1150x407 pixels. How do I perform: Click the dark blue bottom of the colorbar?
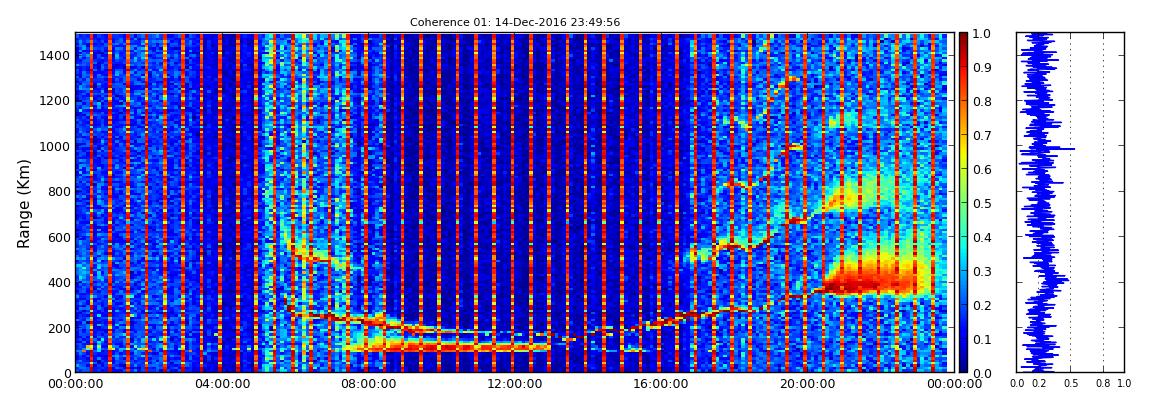pos(964,365)
